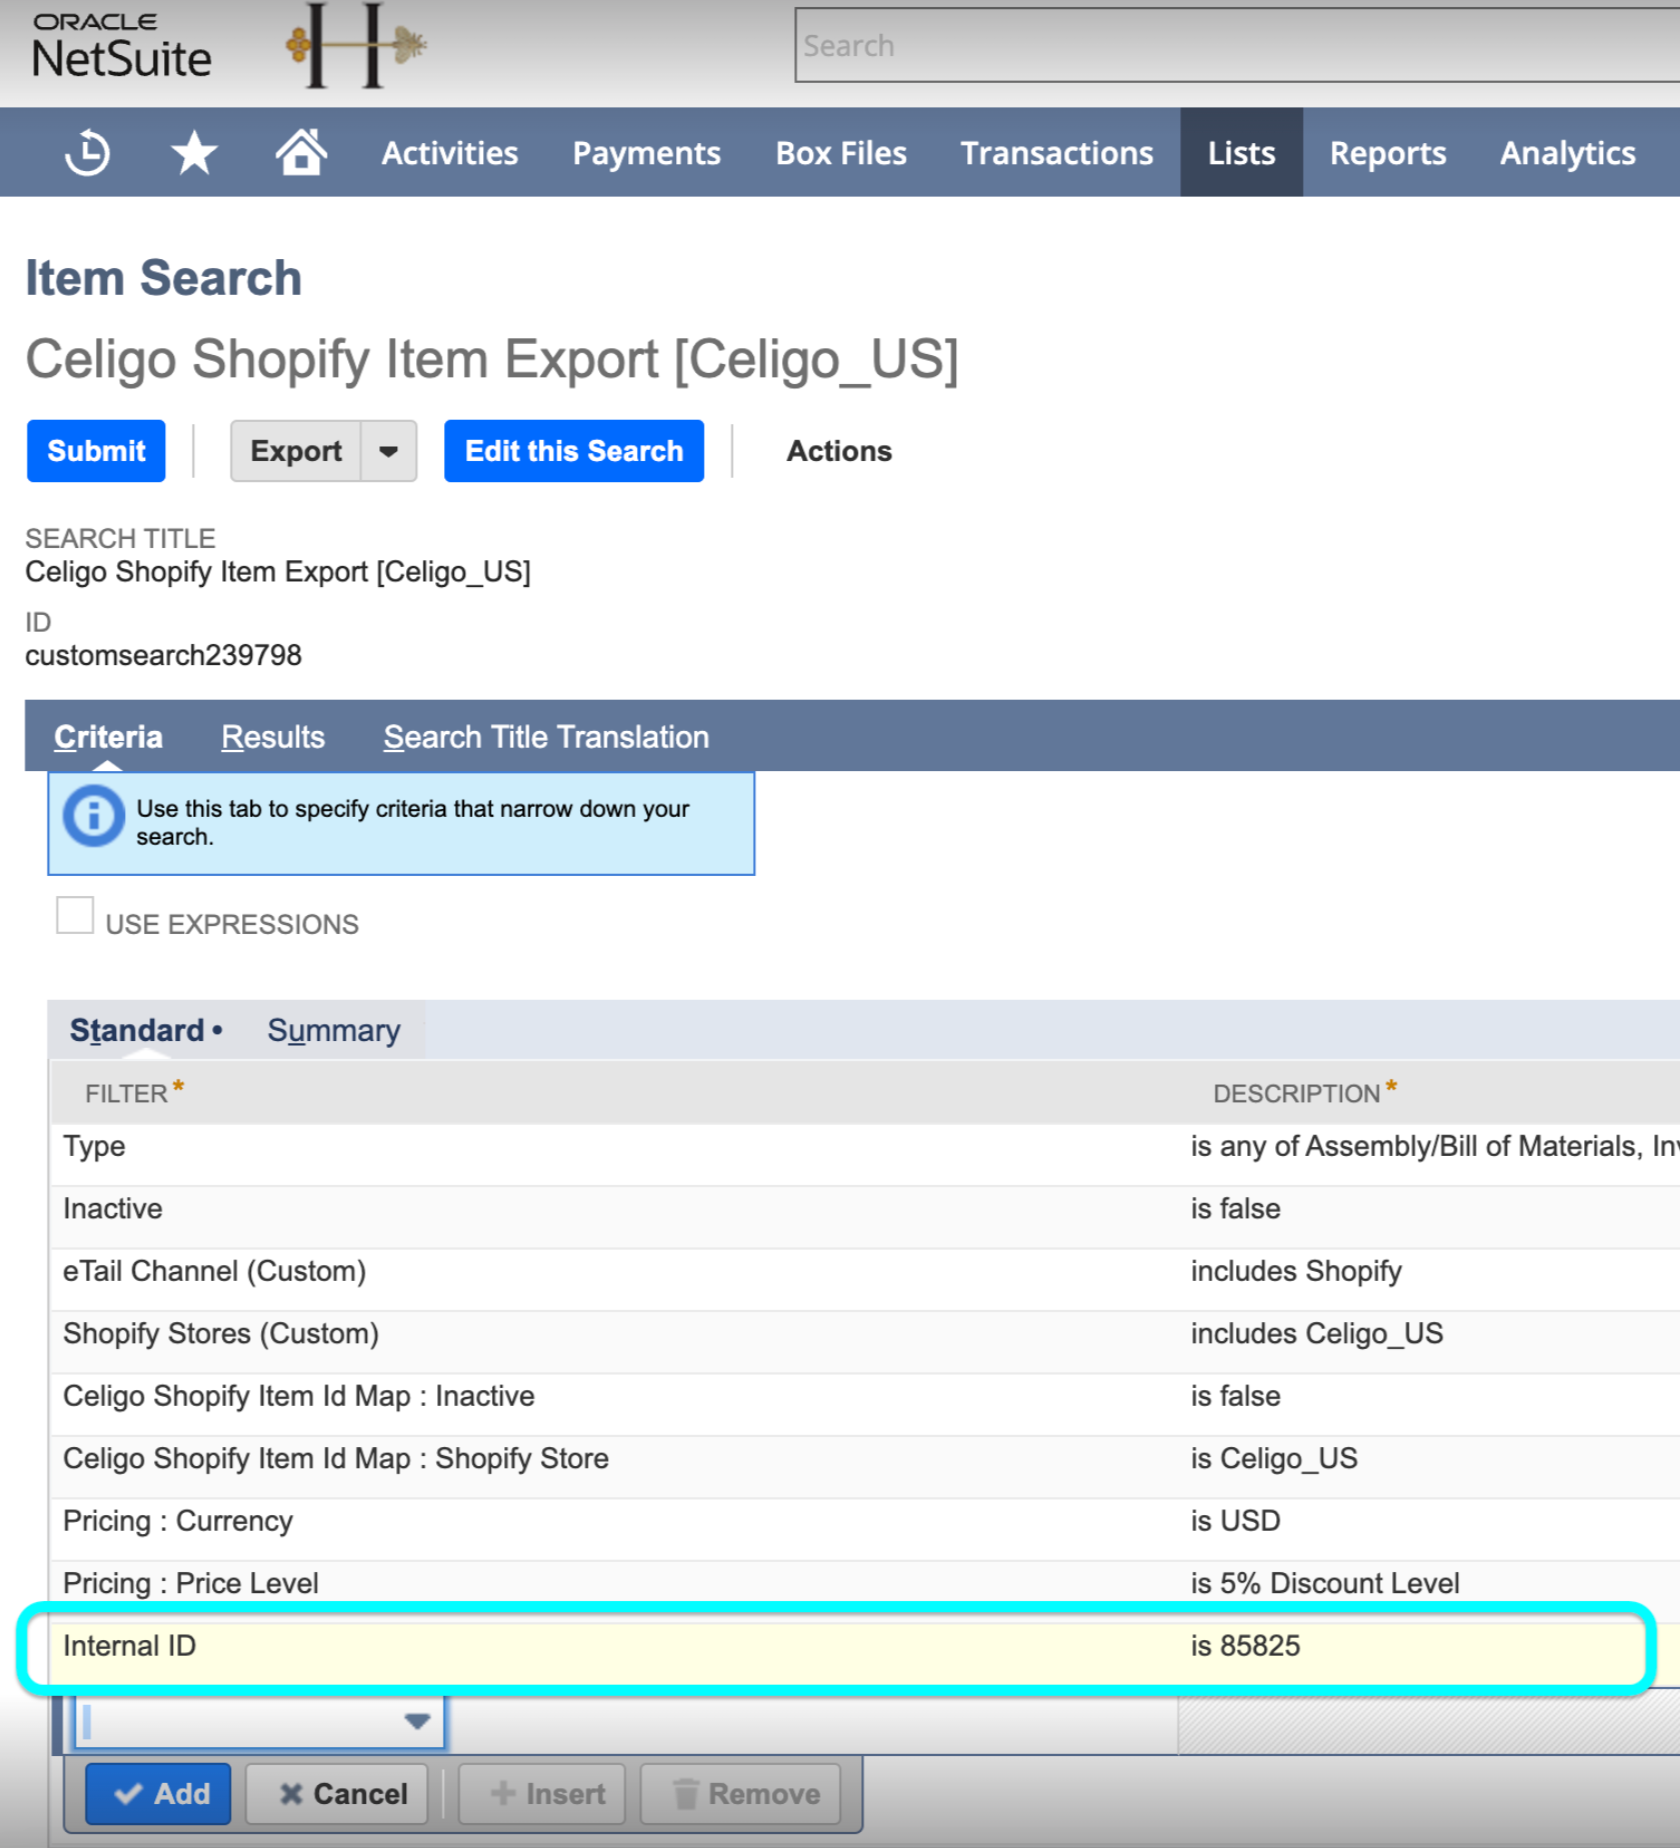Image resolution: width=1680 pixels, height=1848 pixels.
Task: Click description 'includes Shopify'
Action: click(x=1296, y=1271)
